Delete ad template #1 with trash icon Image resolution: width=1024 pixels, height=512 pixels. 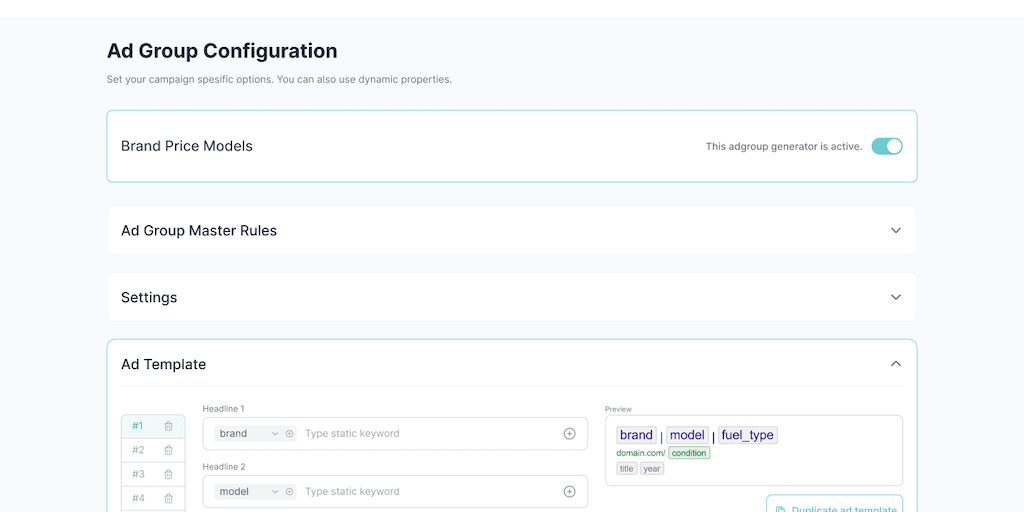point(168,426)
